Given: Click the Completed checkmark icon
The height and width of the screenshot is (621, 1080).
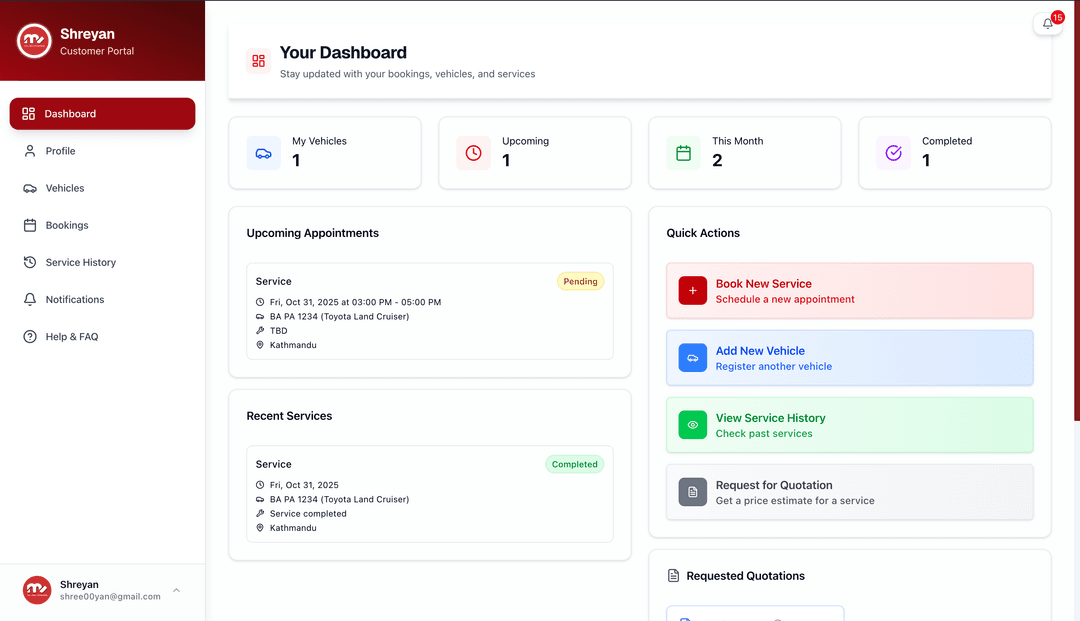Looking at the screenshot, I should 893,153.
